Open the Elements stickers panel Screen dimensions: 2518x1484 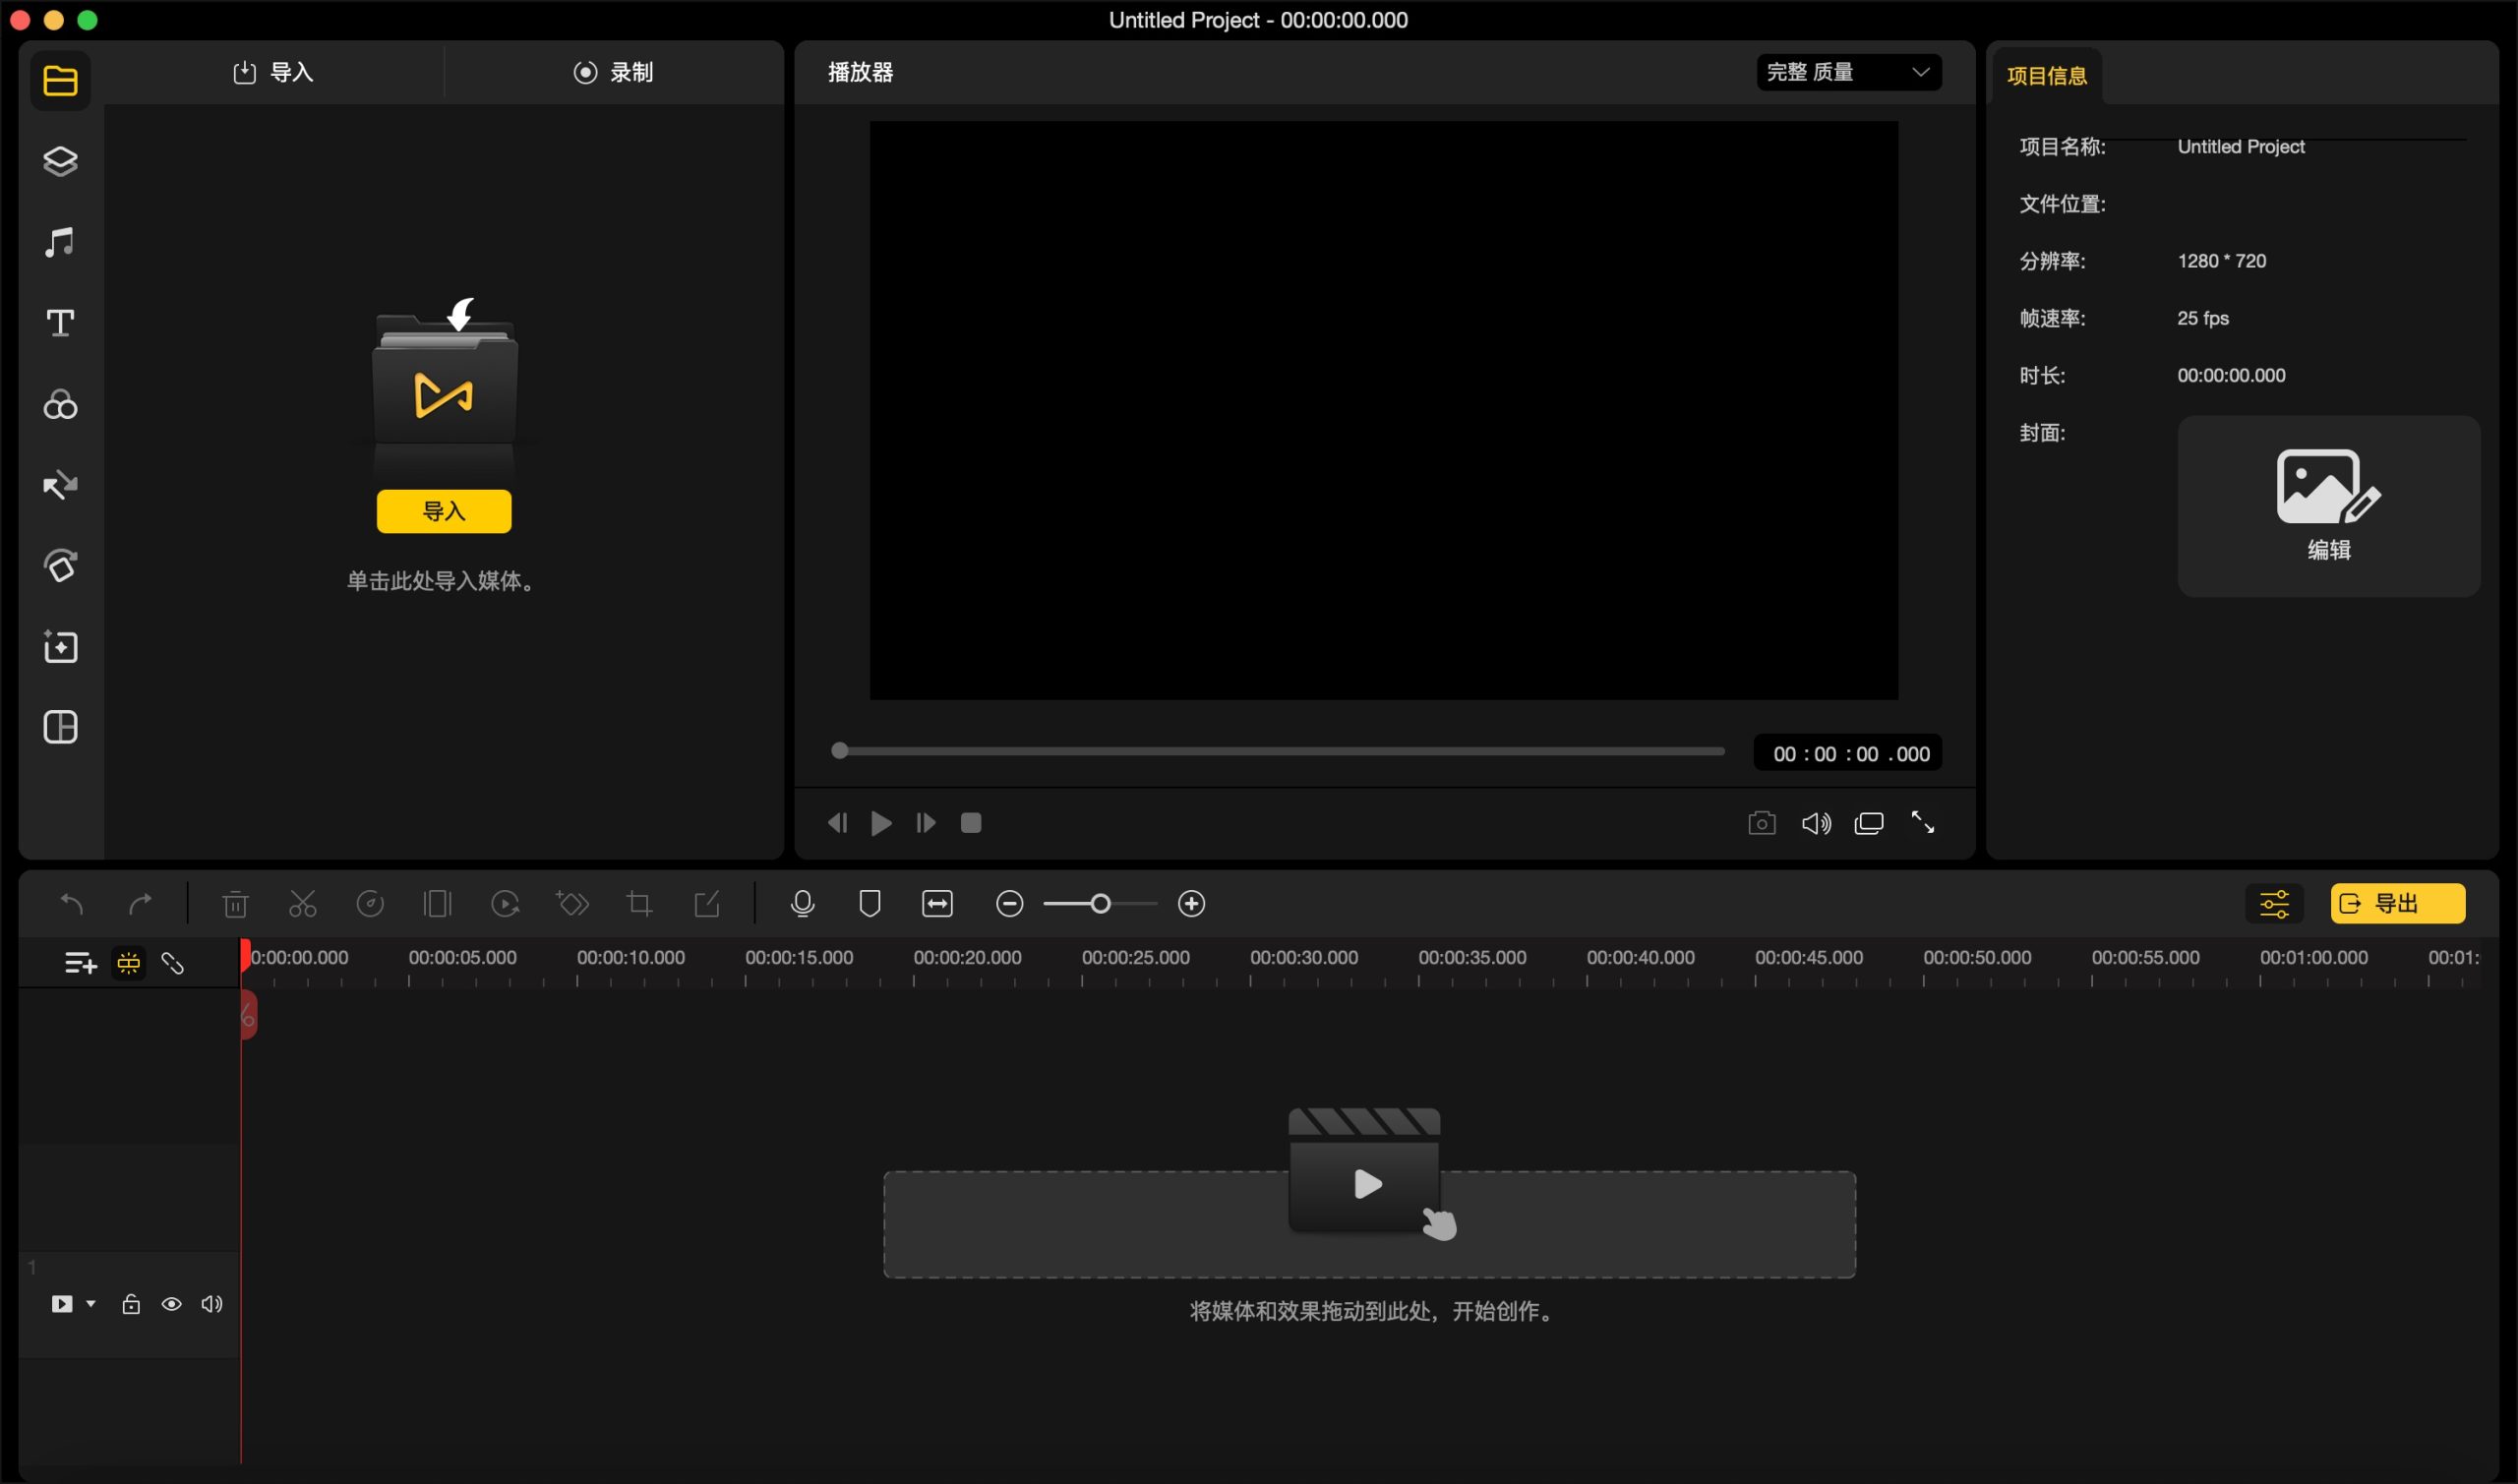pyautogui.click(x=60, y=566)
